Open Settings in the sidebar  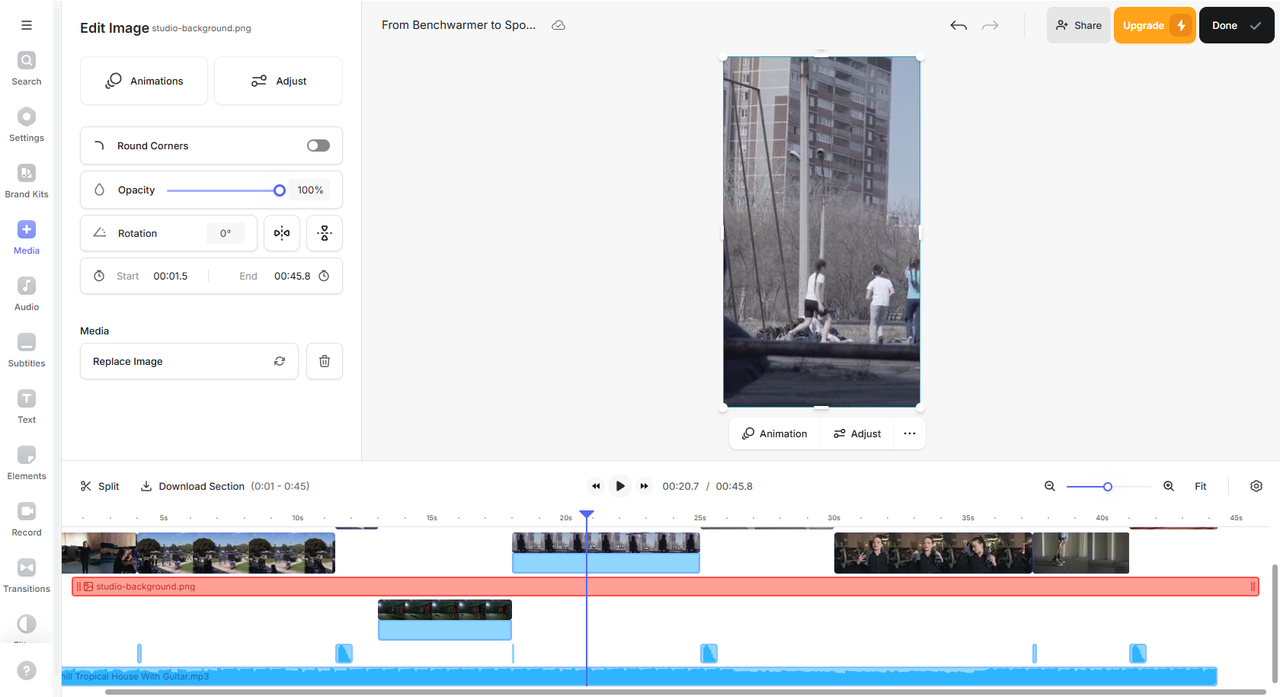point(26,125)
